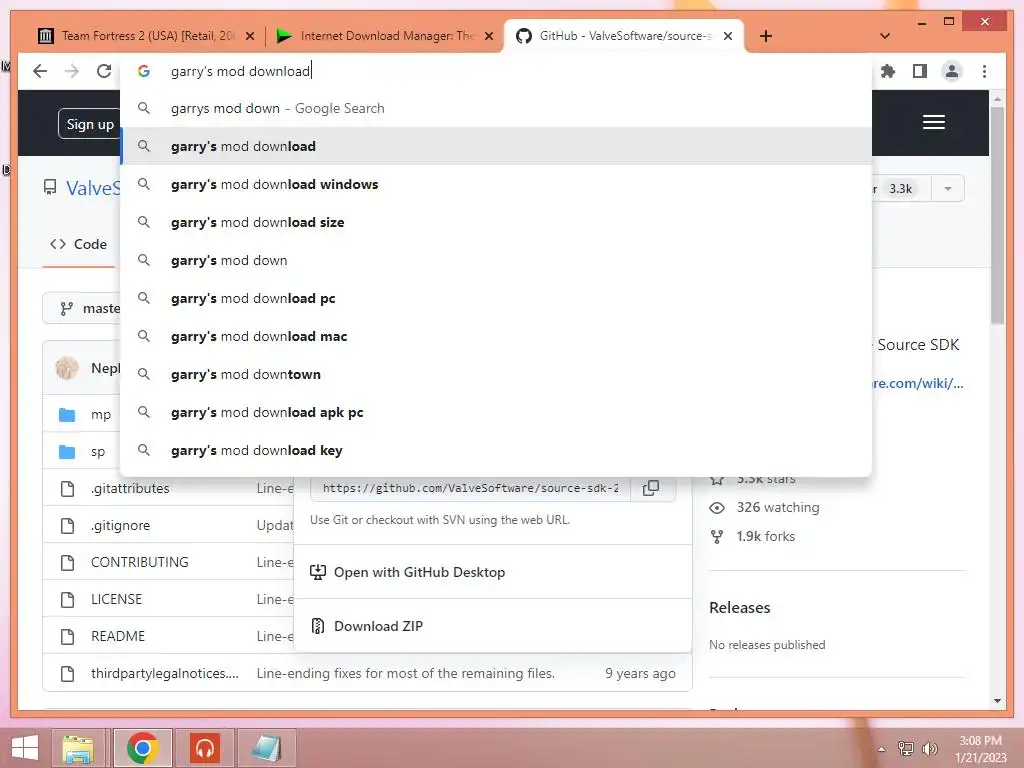Open the Releases heading link

point(739,607)
